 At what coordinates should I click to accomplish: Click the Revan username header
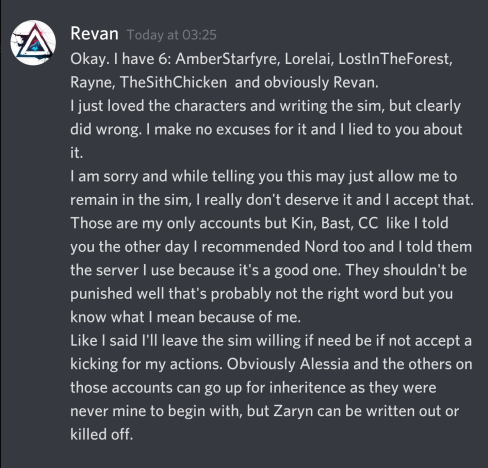tap(94, 34)
